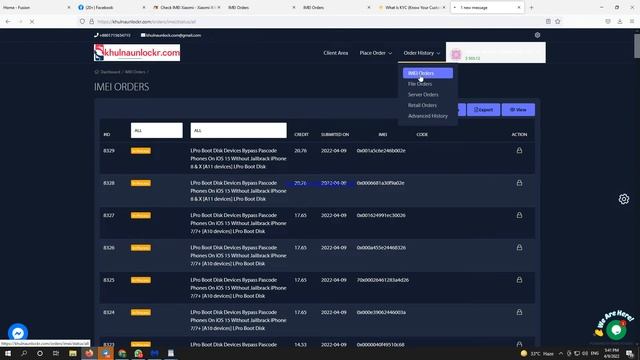Open lock action for order 8327
The width and height of the screenshot is (640, 360).
519,215
